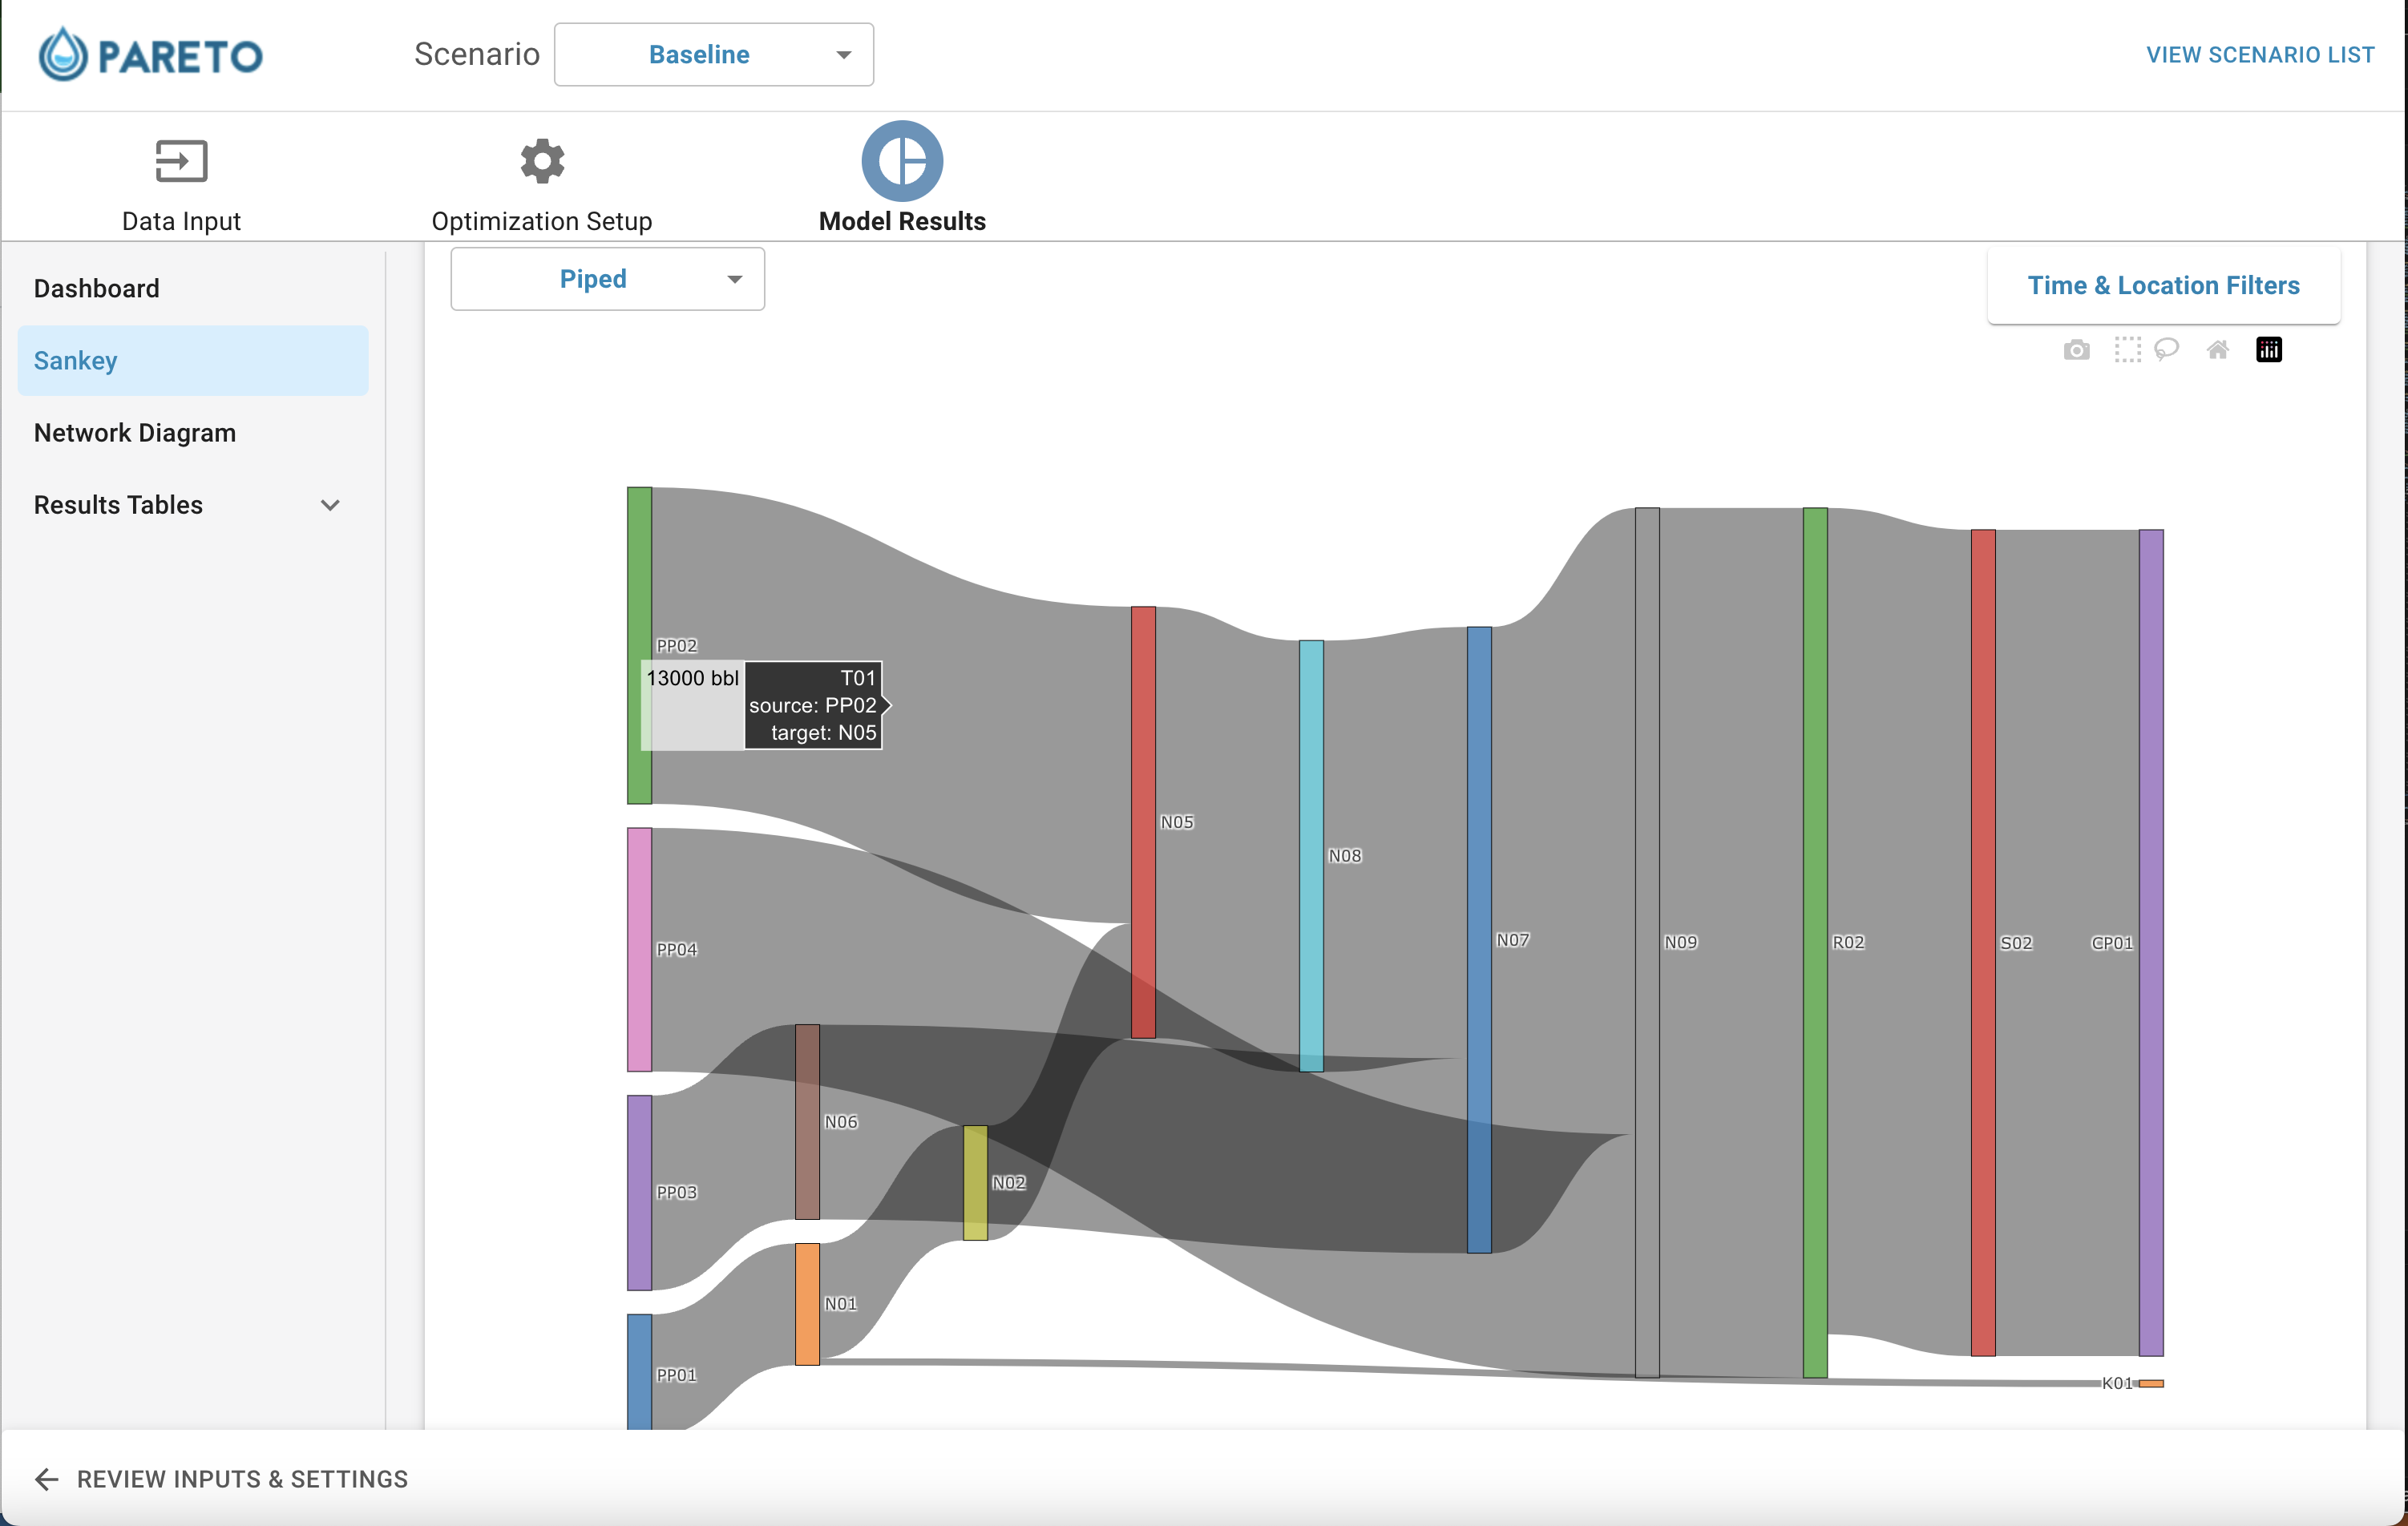The image size is (2408, 1526).
Task: Expand the Results Tables chevron
Action: (330, 505)
